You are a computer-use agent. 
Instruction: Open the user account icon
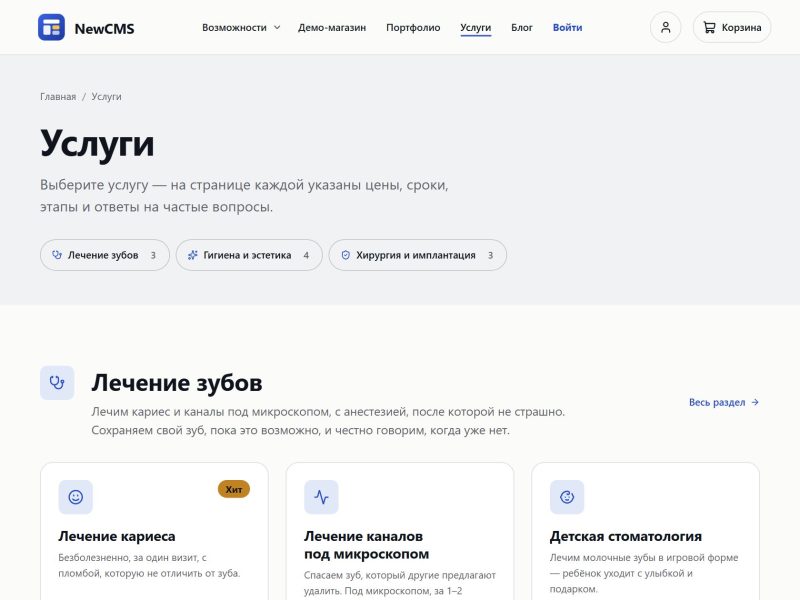pyautogui.click(x=665, y=28)
